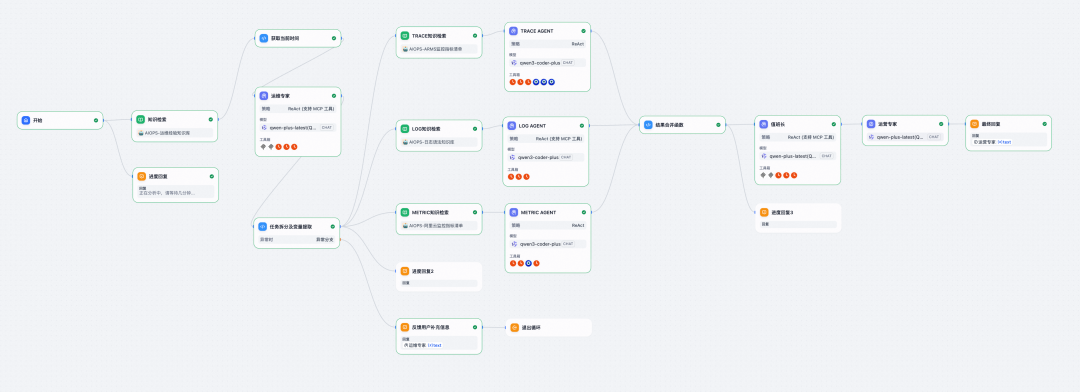The width and height of the screenshot is (1080, 392).
Task: Click the CHAT tag on LOG AGENT
Action: point(566,157)
